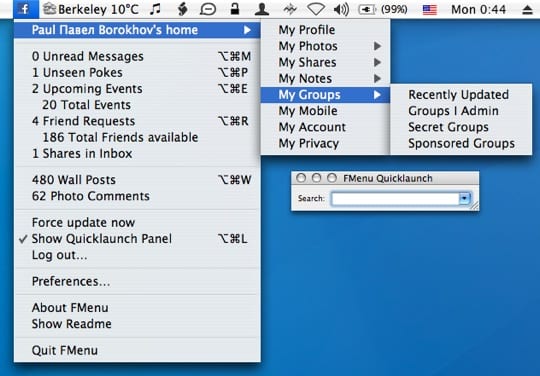Choose Force update now

[137, 222]
